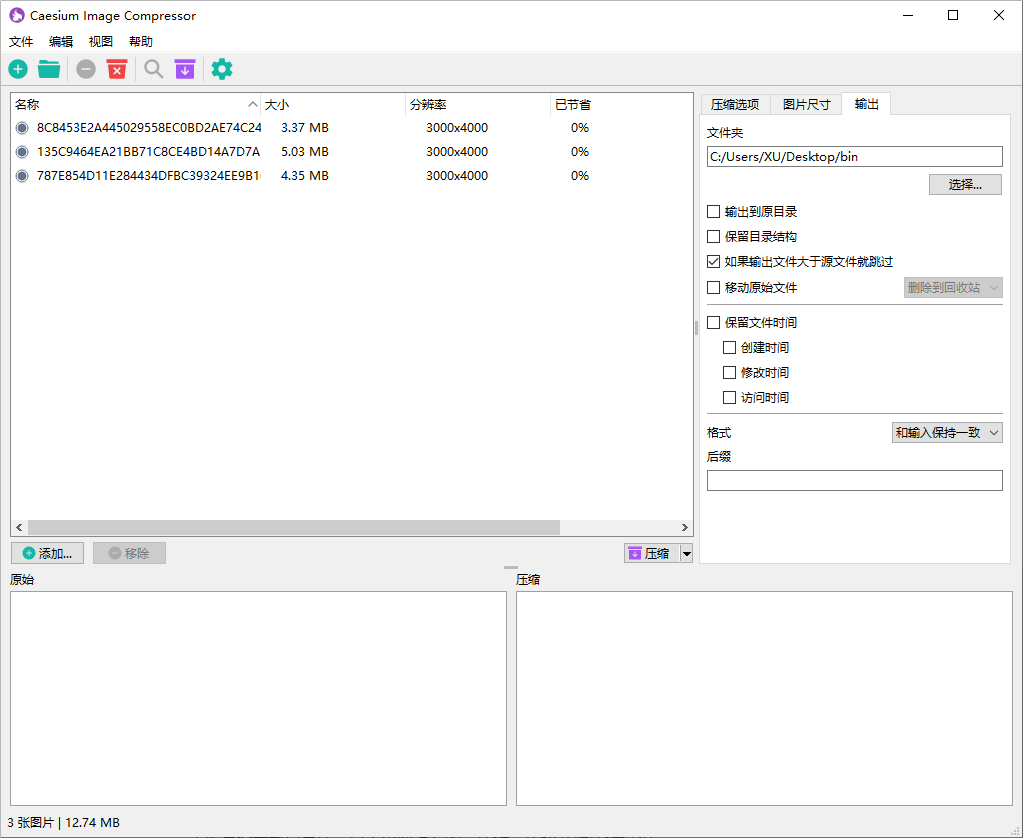
Task: Open the 格式 dropdown showing 和输入保持一致
Action: click(x=946, y=433)
